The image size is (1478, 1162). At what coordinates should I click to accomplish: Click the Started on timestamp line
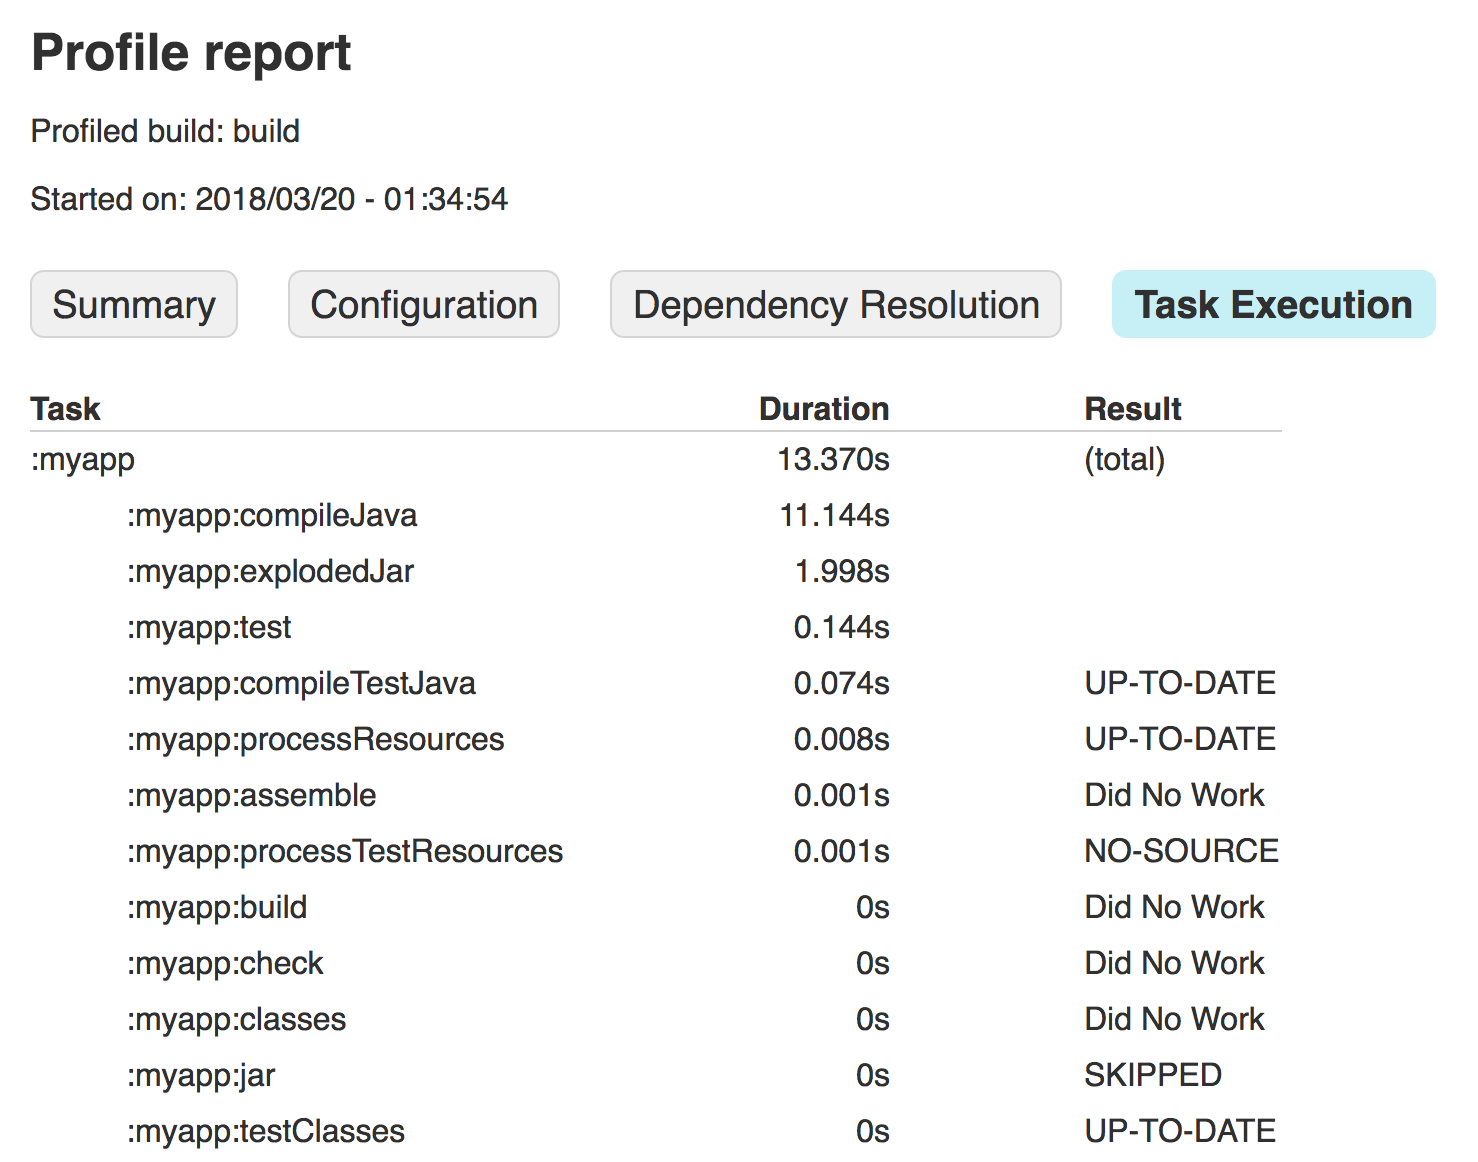coord(269,199)
